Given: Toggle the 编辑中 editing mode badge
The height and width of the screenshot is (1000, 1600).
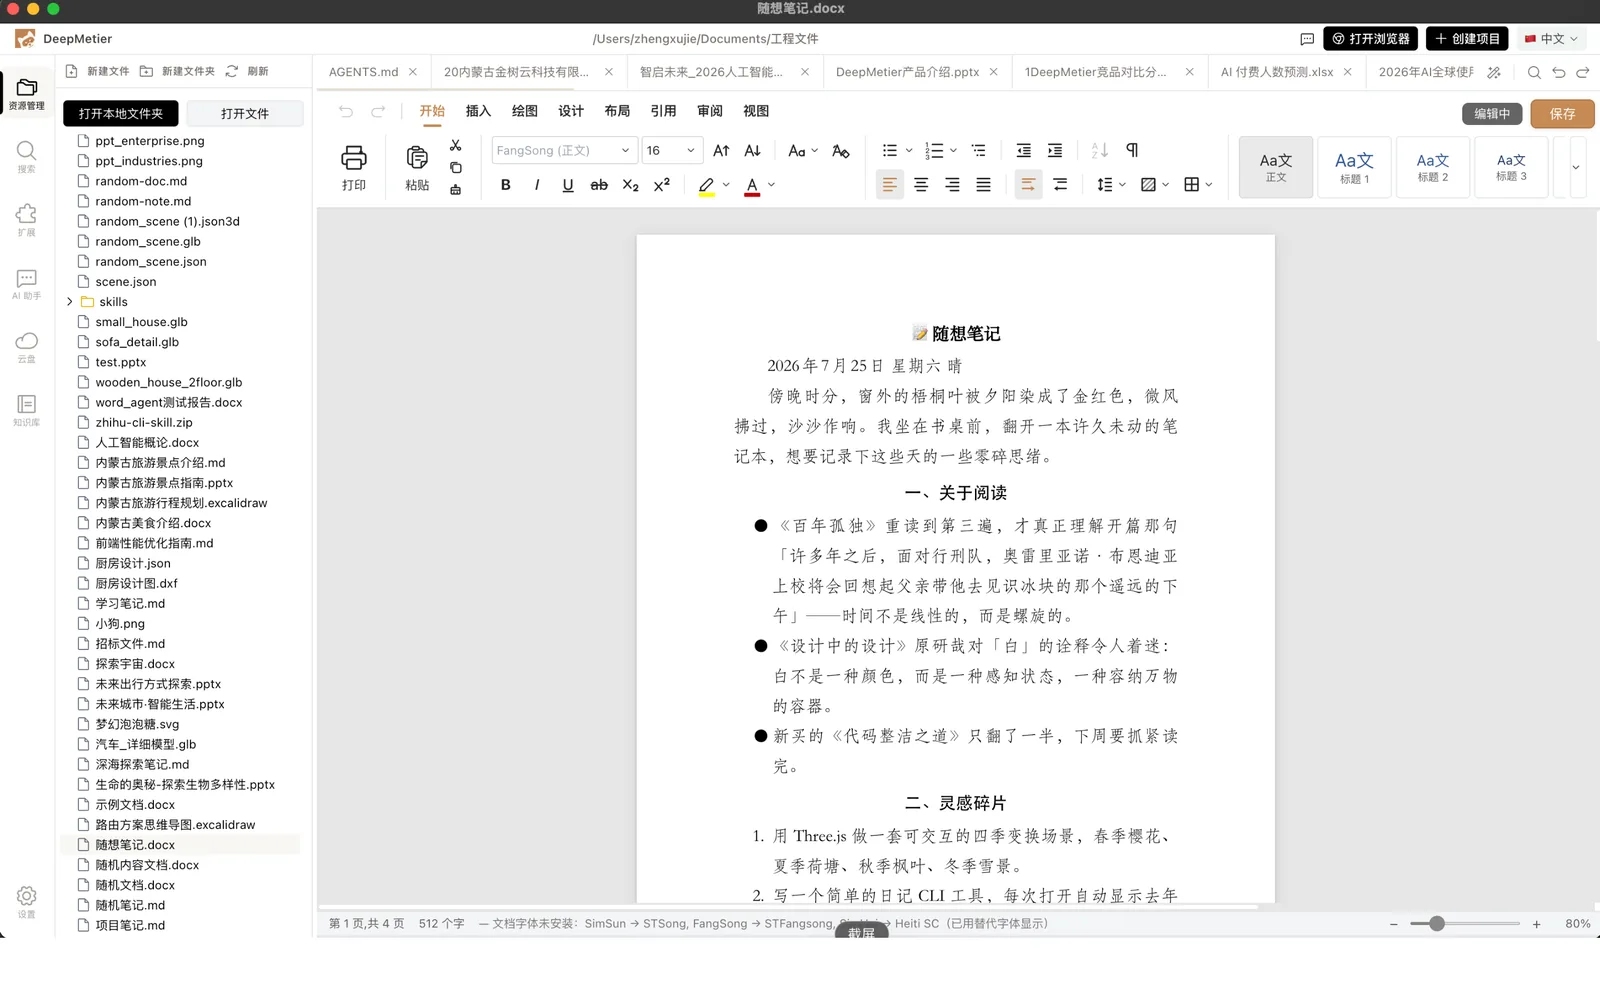Looking at the screenshot, I should point(1492,114).
